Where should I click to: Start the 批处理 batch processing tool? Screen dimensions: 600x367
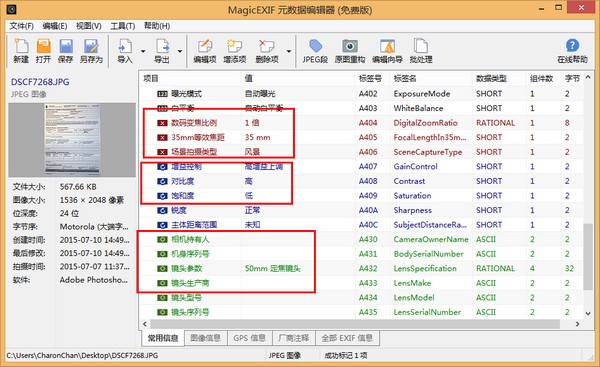pyautogui.click(x=421, y=51)
